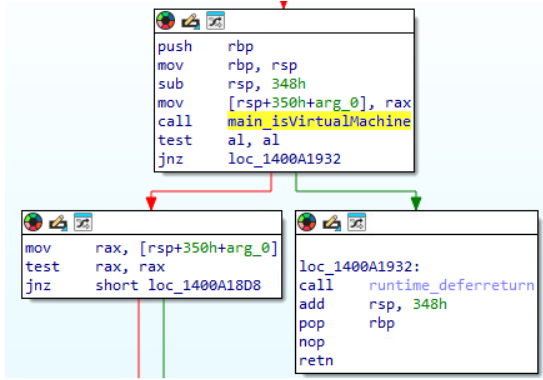Click 'call' mnemonic before runtime_deferreturn
The image size is (543, 380).
(316, 285)
